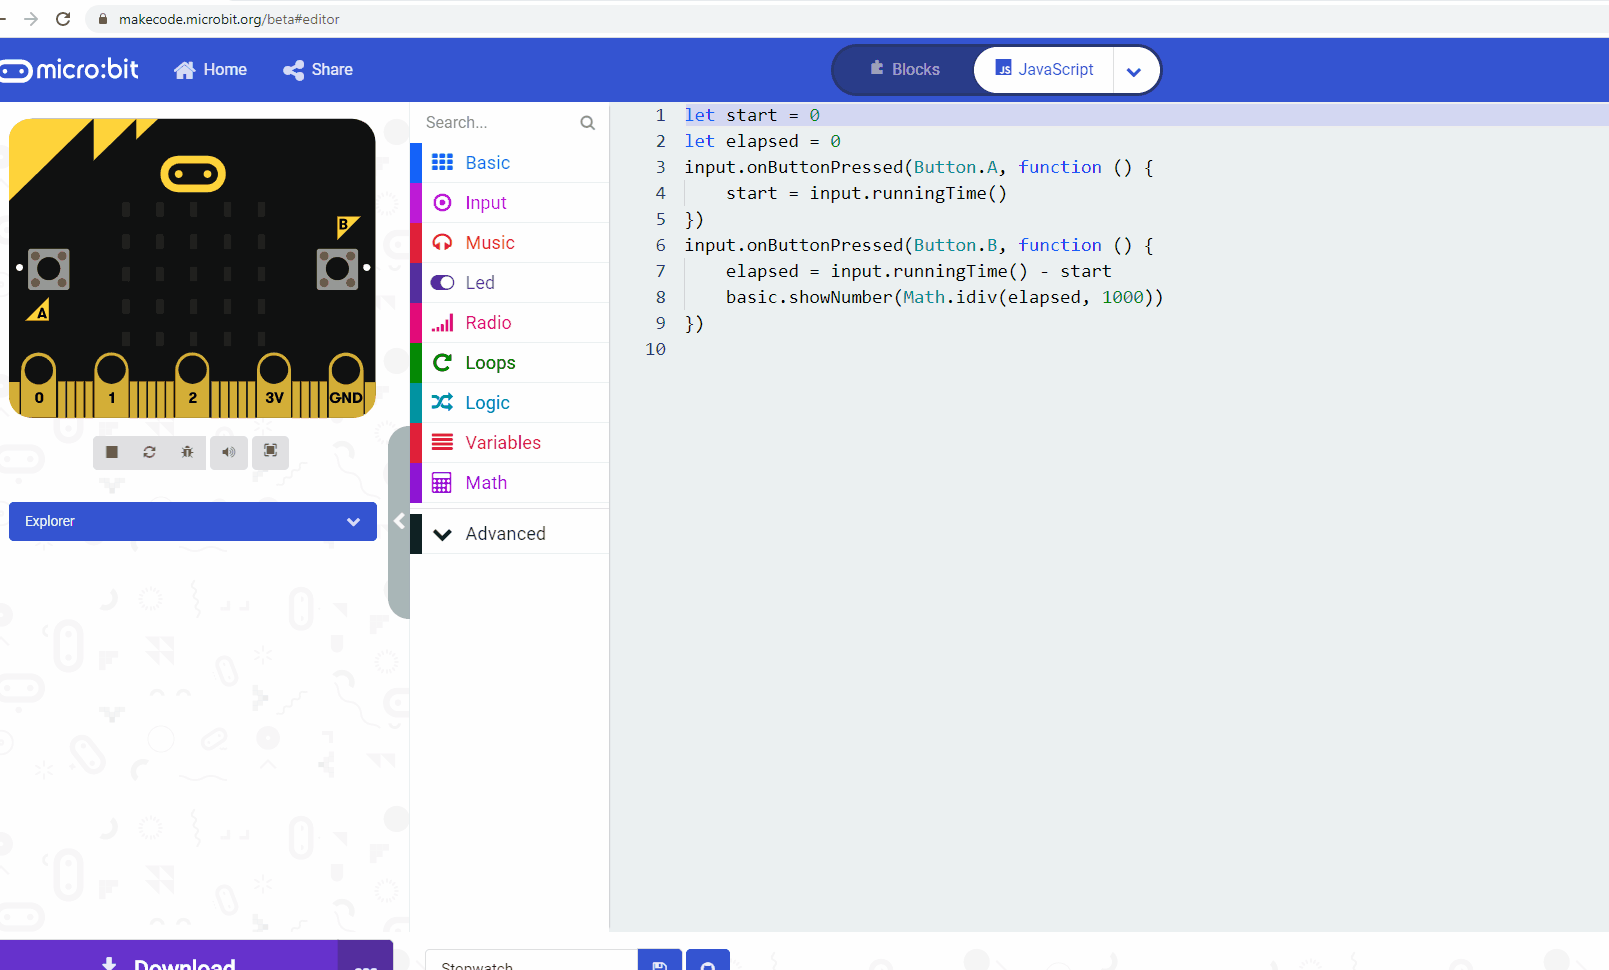Image resolution: width=1609 pixels, height=970 pixels.
Task: Open the Basic blocks category
Action: point(487,162)
